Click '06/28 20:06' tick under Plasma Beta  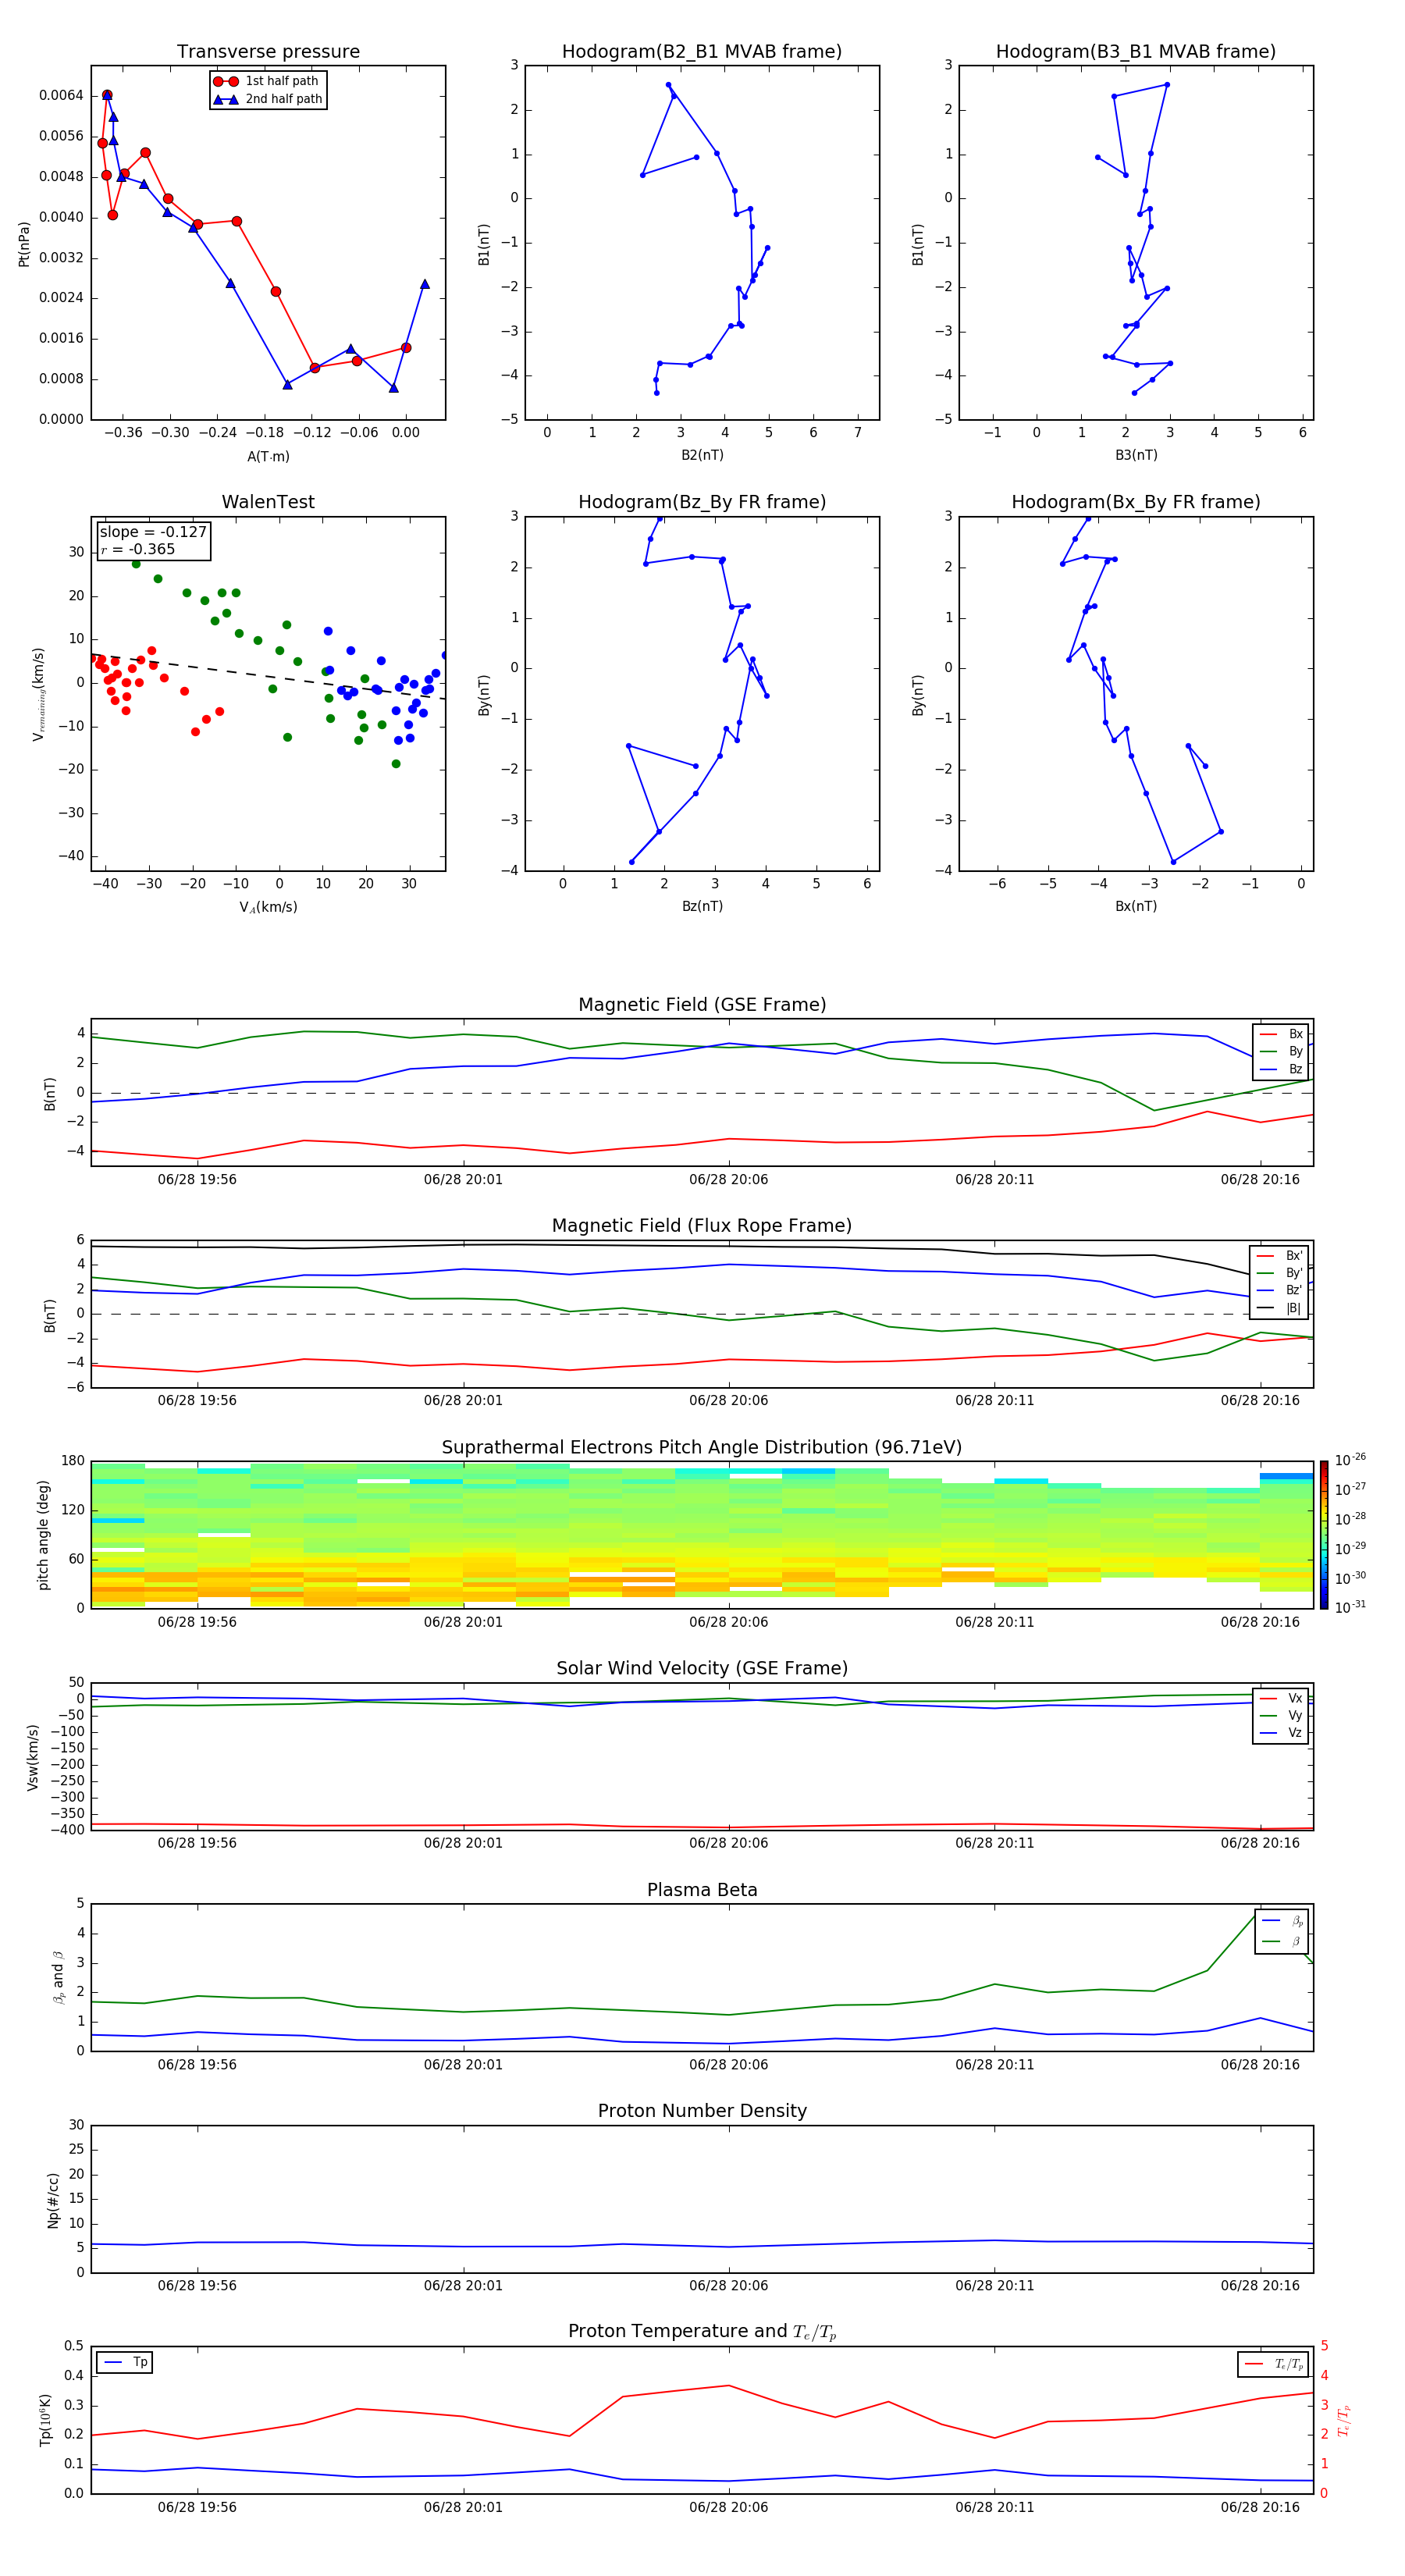coord(729,2065)
